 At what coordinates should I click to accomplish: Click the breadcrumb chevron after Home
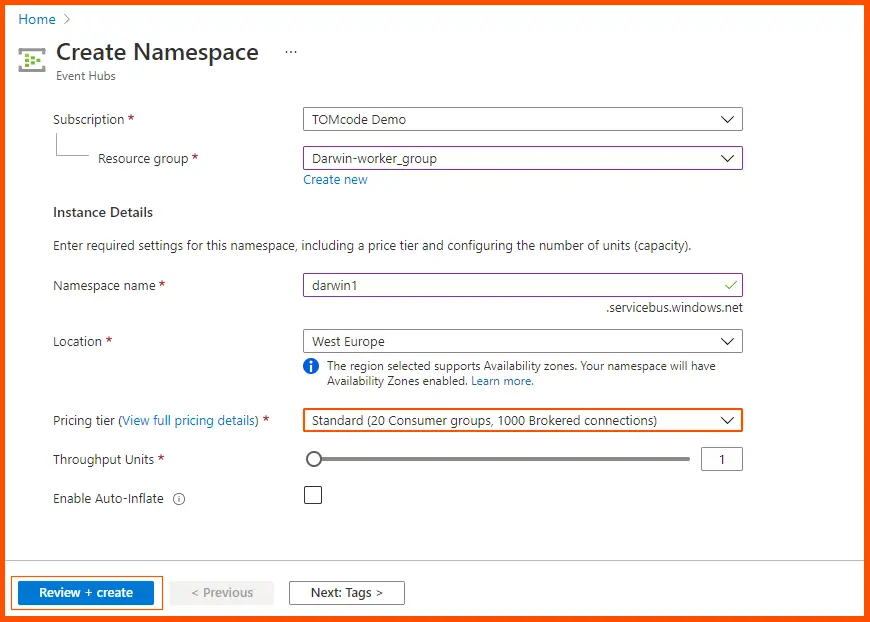pos(68,19)
